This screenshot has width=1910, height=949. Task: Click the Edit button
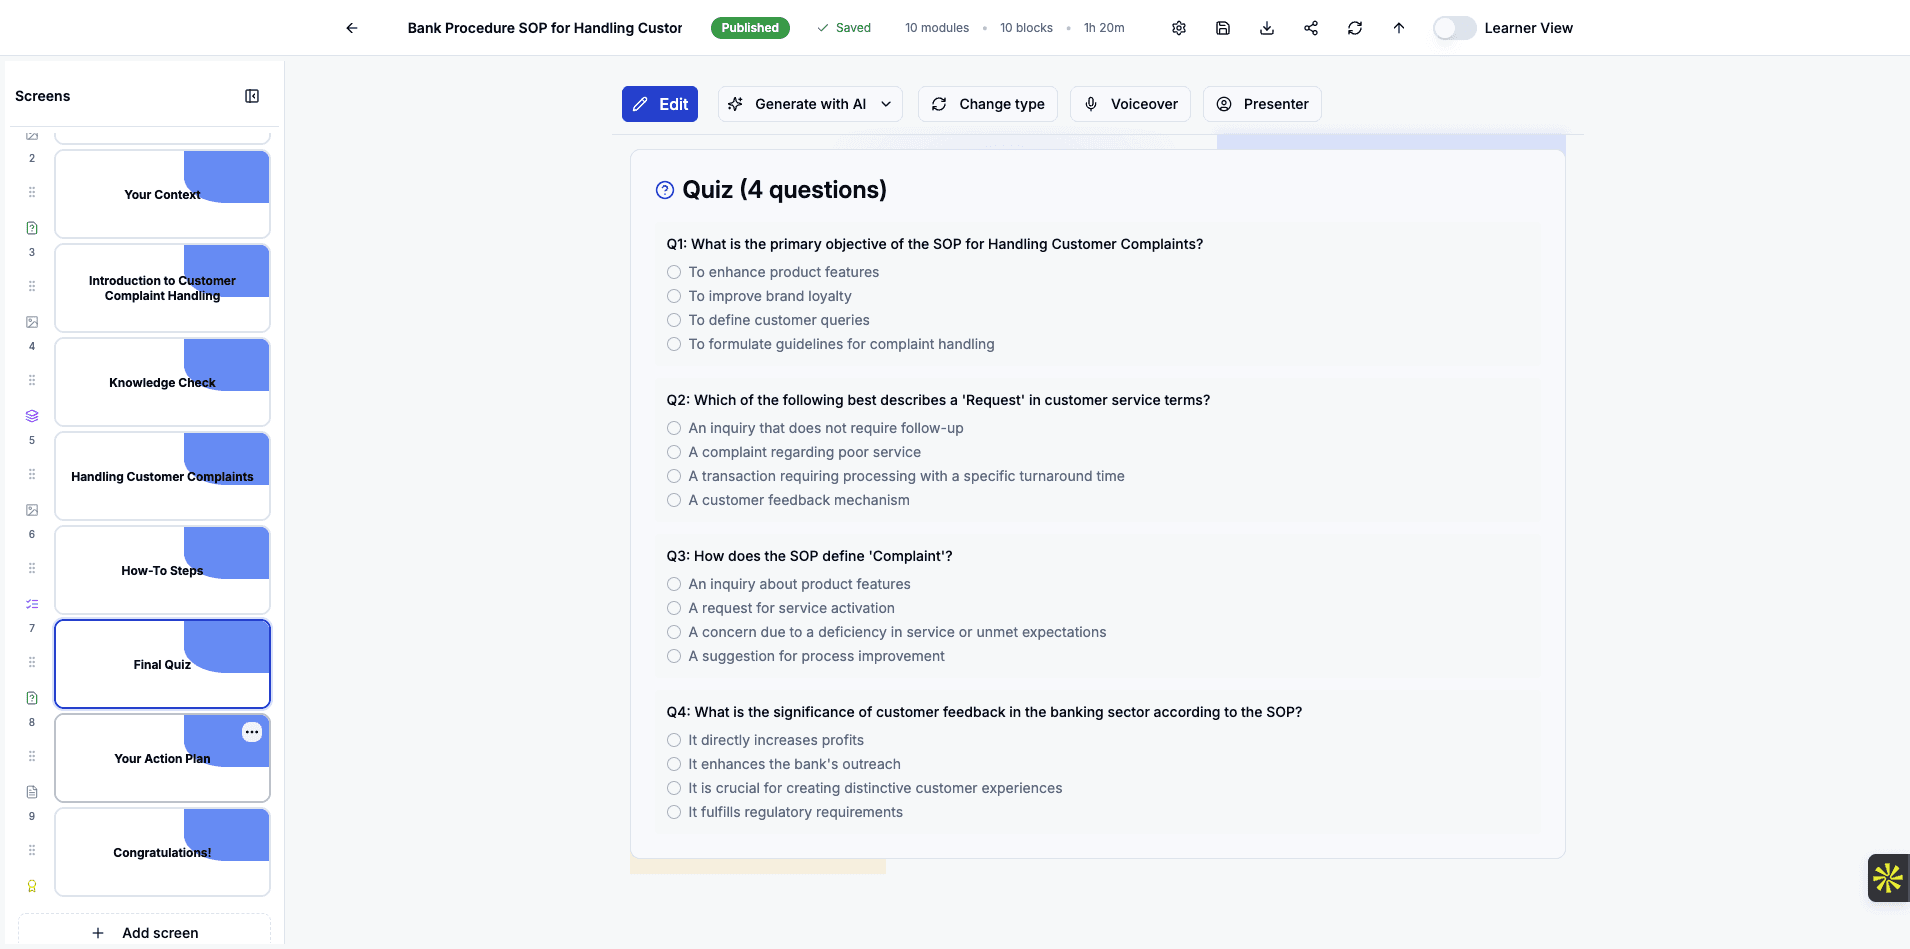pyautogui.click(x=660, y=104)
